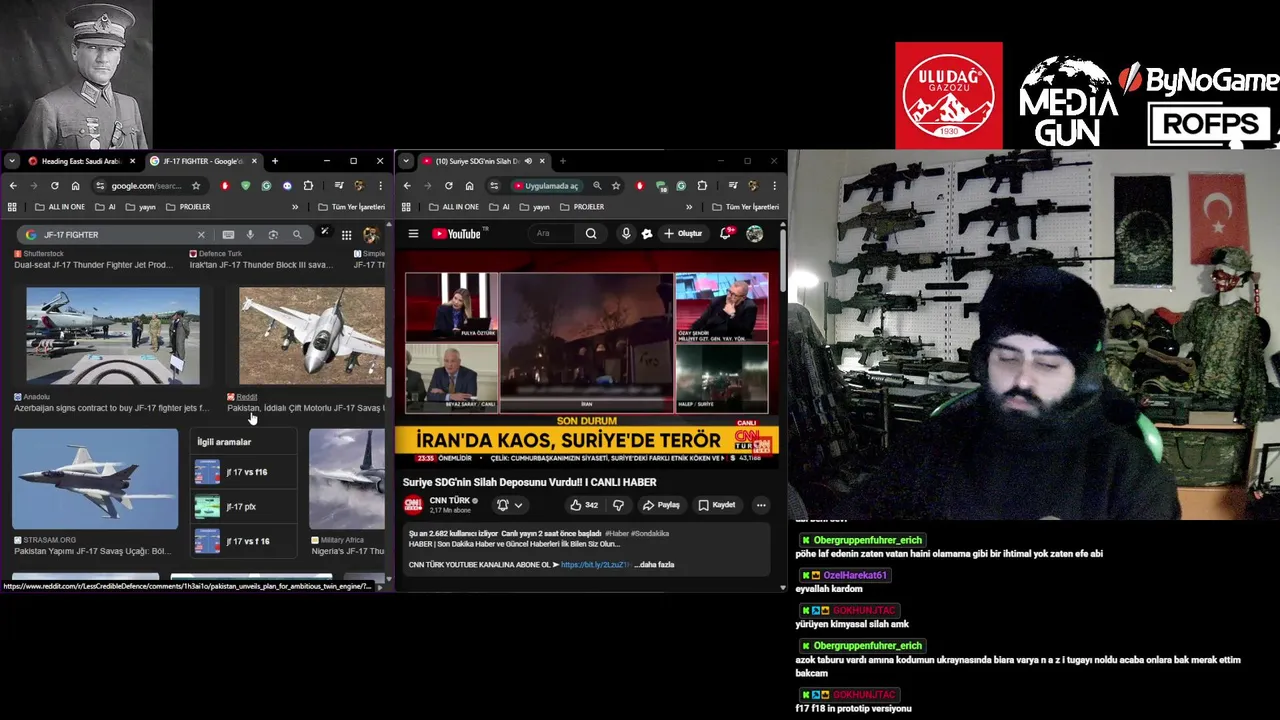The height and width of the screenshot is (720, 1280).
Task: Reload the Google search page
Action: click(54, 186)
